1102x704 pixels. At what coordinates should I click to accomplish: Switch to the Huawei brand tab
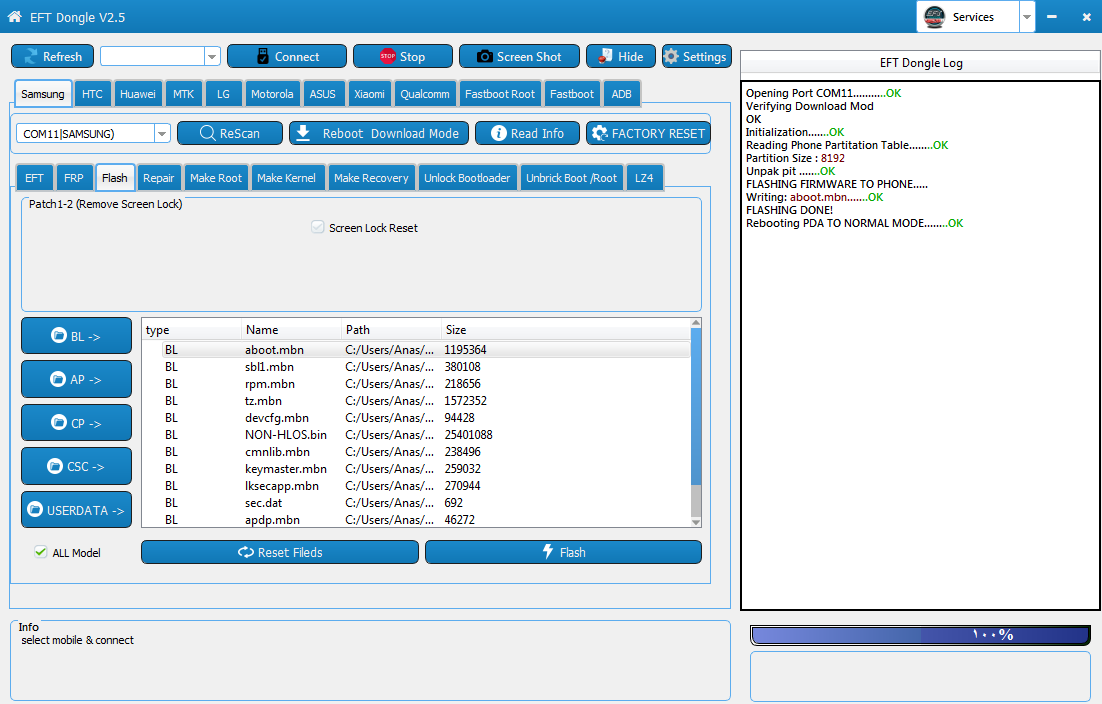click(x=138, y=94)
